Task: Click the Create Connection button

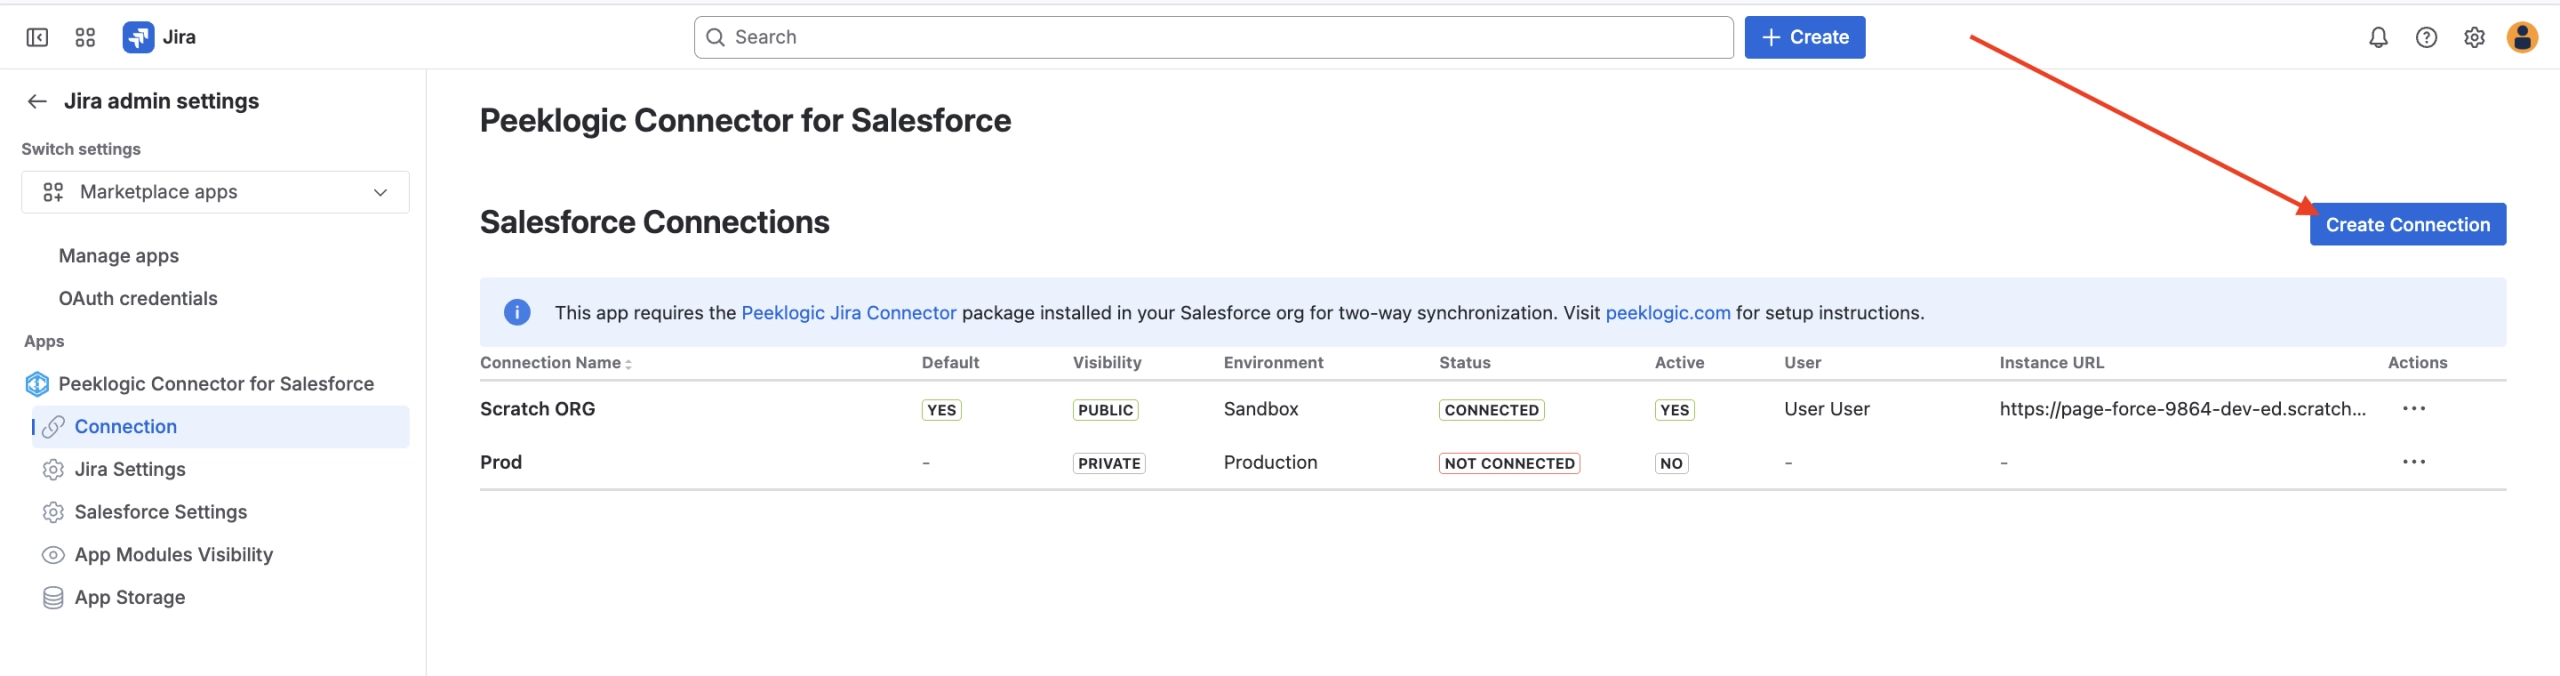Action: [2407, 225]
